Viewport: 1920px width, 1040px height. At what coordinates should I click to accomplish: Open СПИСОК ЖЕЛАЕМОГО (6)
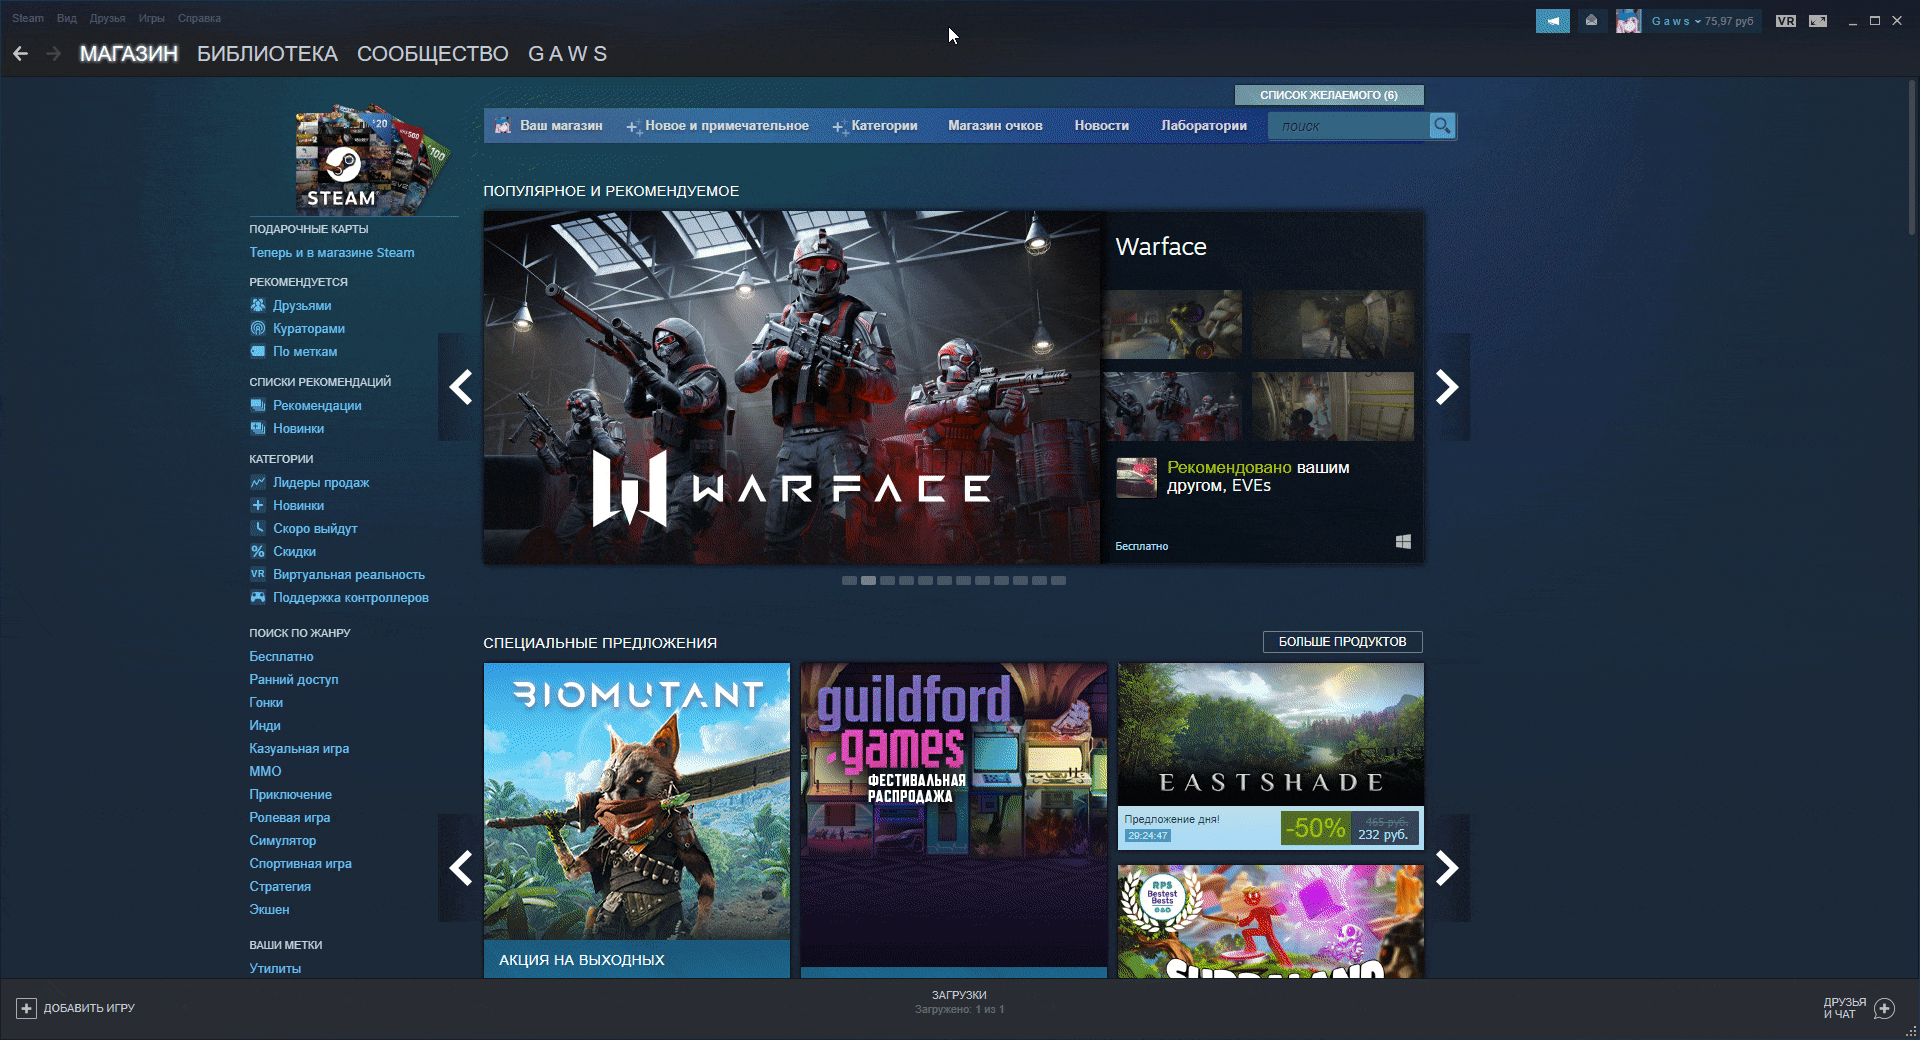pos(1330,95)
